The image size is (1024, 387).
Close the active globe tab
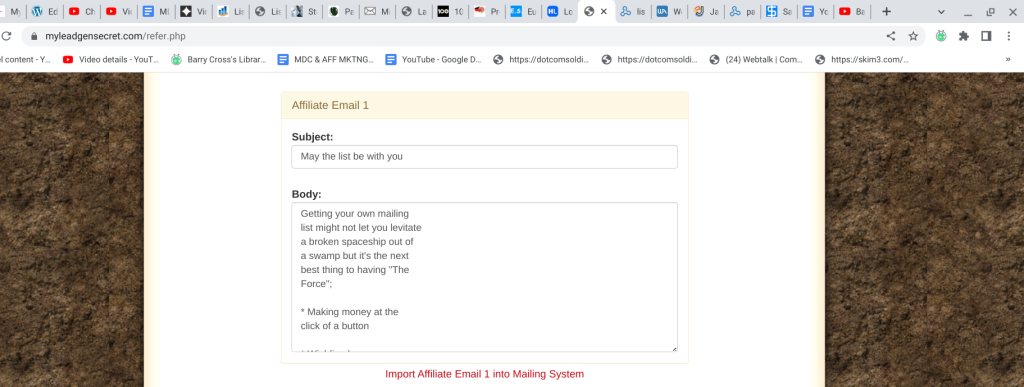[604, 11]
